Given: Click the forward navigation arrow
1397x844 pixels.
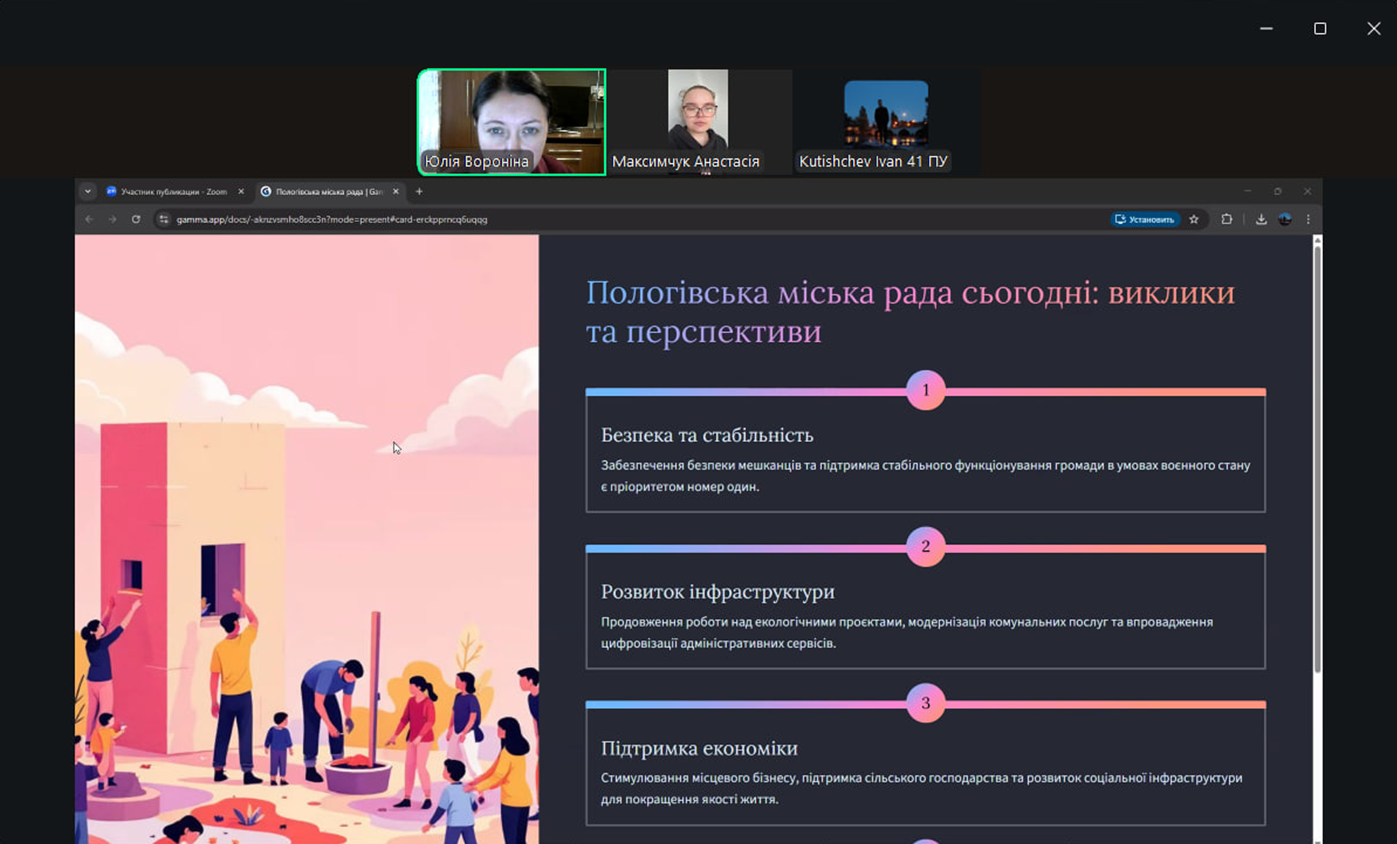Looking at the screenshot, I should 113,219.
